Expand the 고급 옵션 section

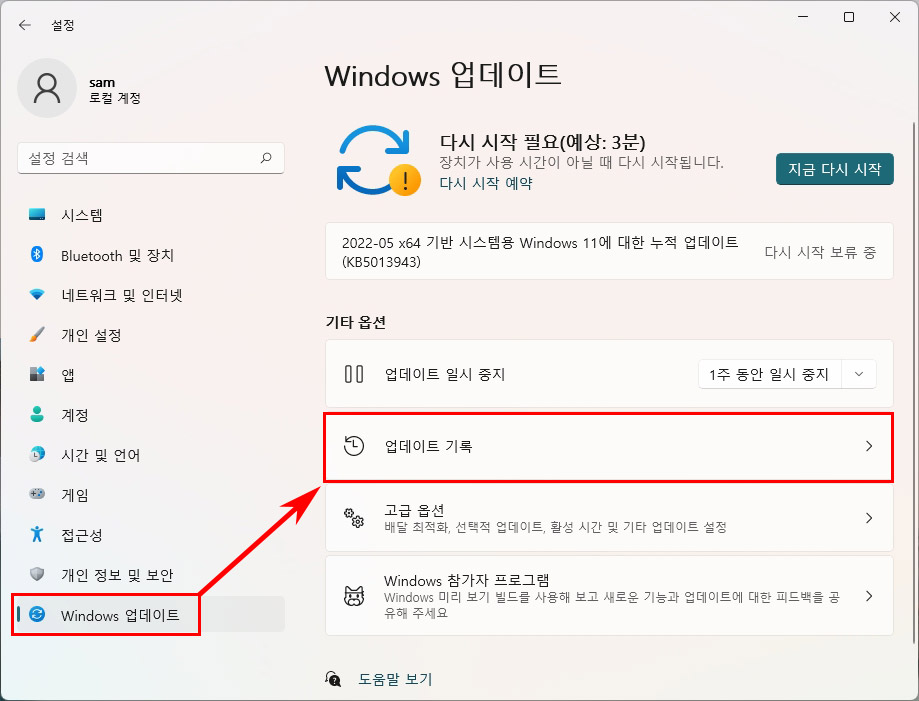[x=608, y=518]
